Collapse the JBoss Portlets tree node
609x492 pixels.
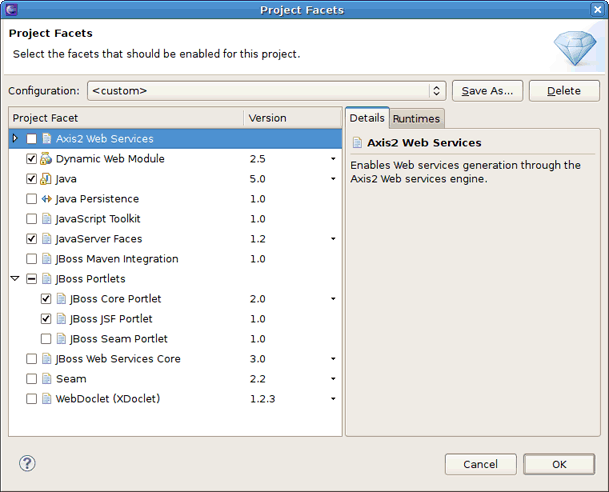(x=15, y=278)
